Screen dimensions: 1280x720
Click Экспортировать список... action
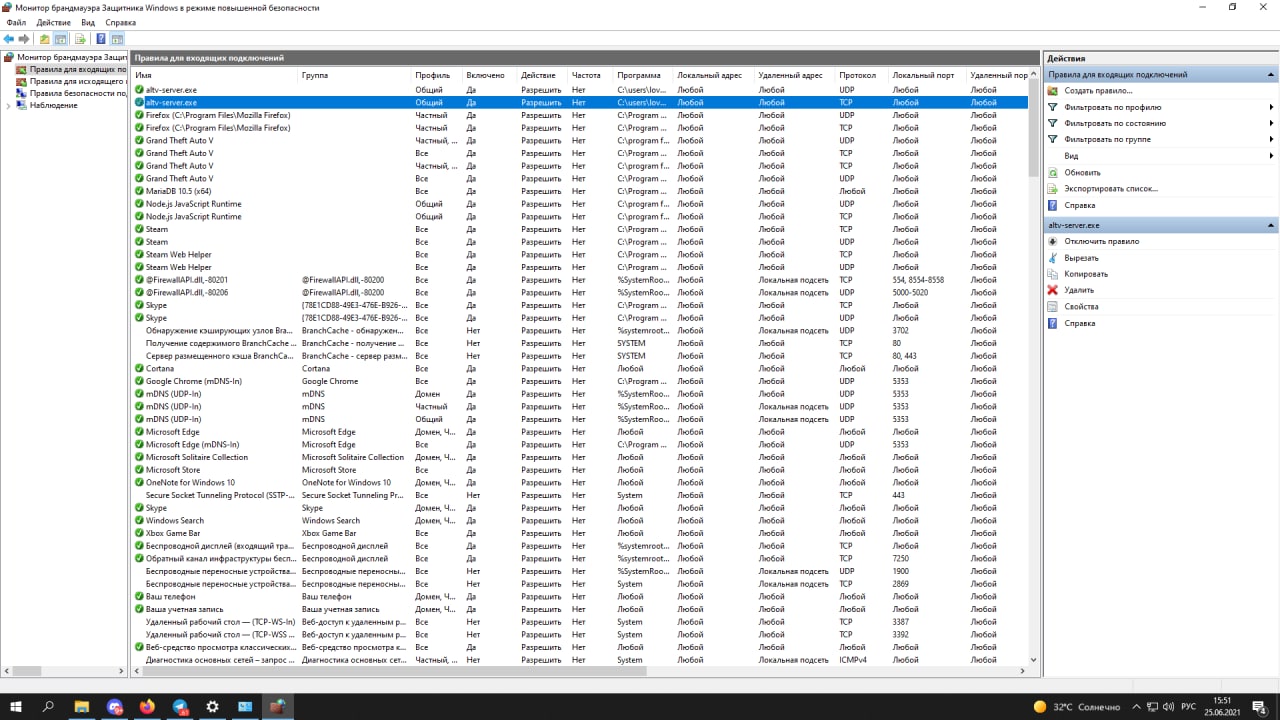[x=1111, y=189]
